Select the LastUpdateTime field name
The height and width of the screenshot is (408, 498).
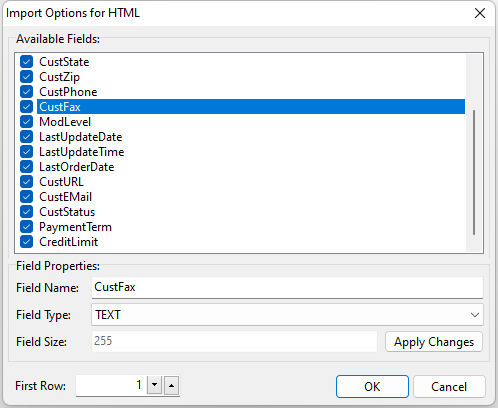[82, 152]
